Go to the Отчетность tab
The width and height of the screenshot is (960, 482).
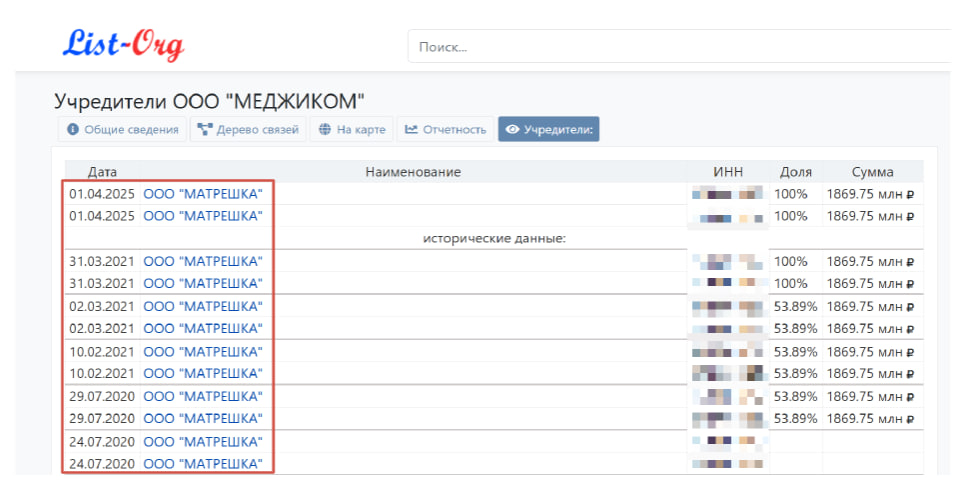pyautogui.click(x=445, y=130)
